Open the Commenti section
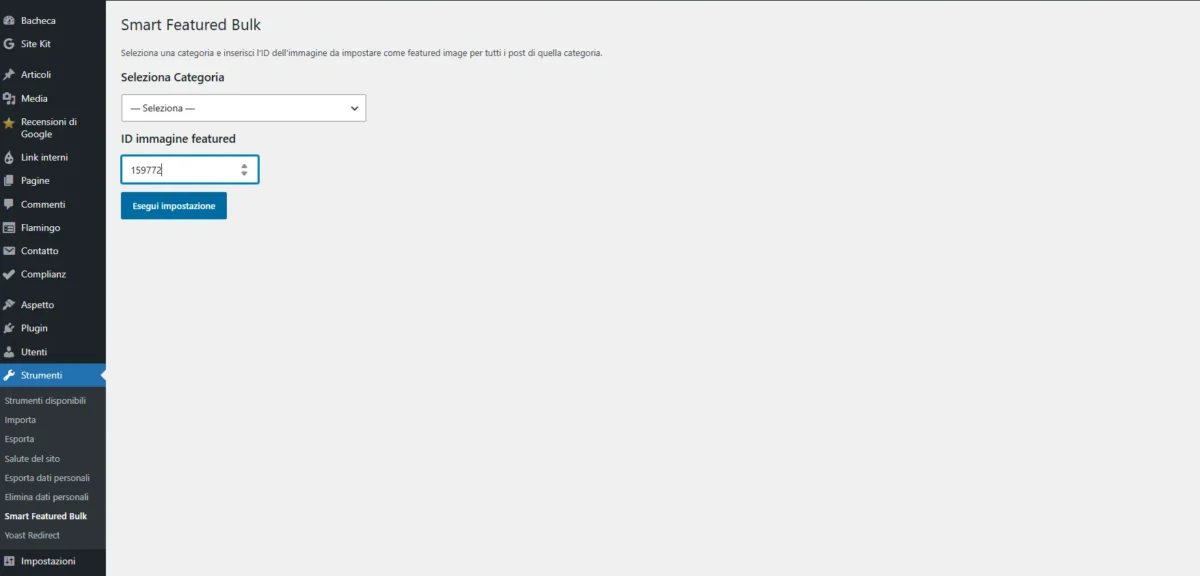This screenshot has height=576, width=1200. (53, 204)
